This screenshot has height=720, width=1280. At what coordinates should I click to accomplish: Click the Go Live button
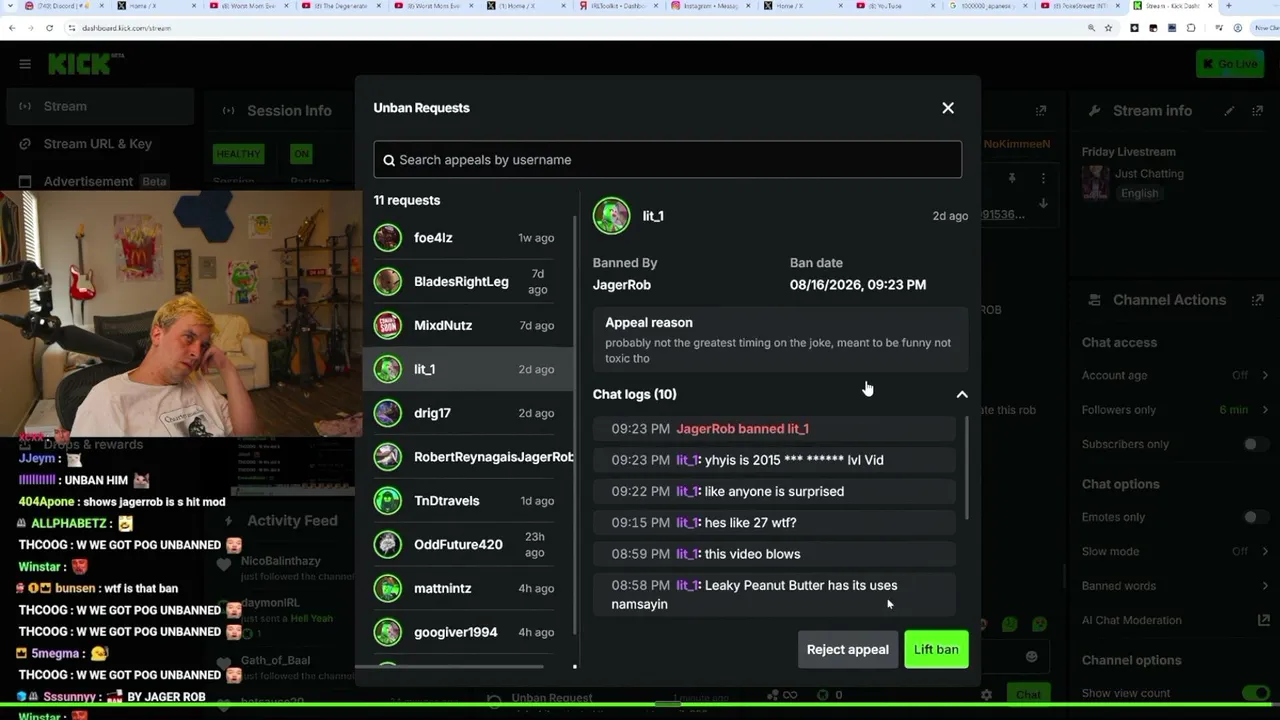coord(1229,64)
